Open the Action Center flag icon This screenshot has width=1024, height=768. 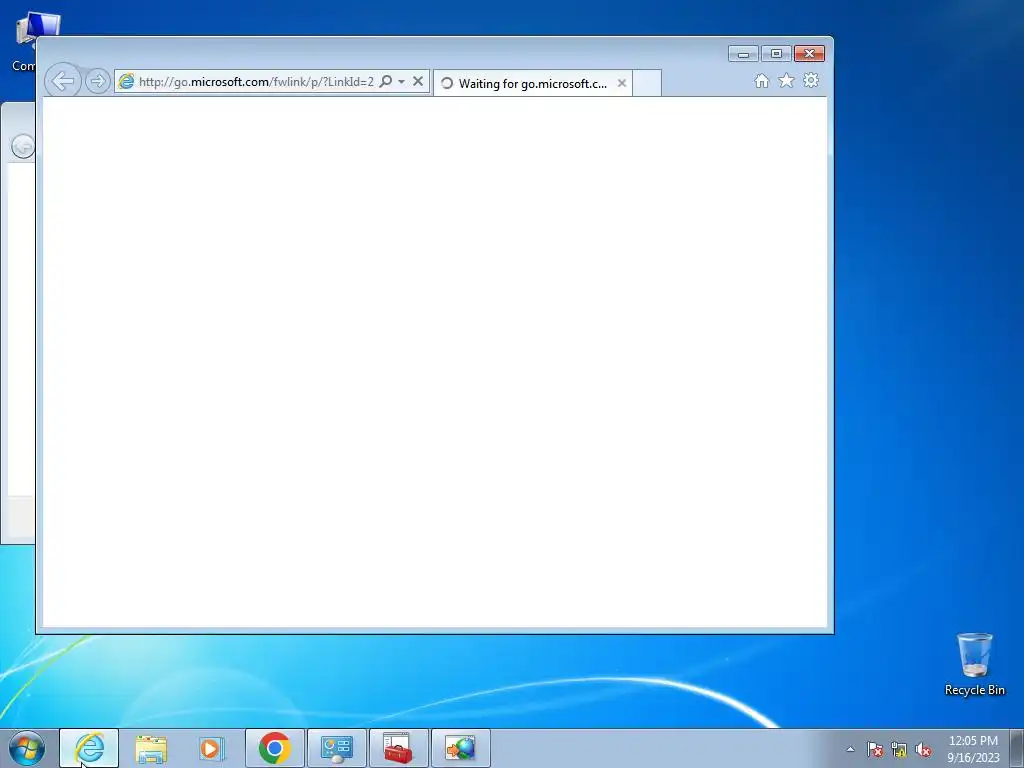875,750
